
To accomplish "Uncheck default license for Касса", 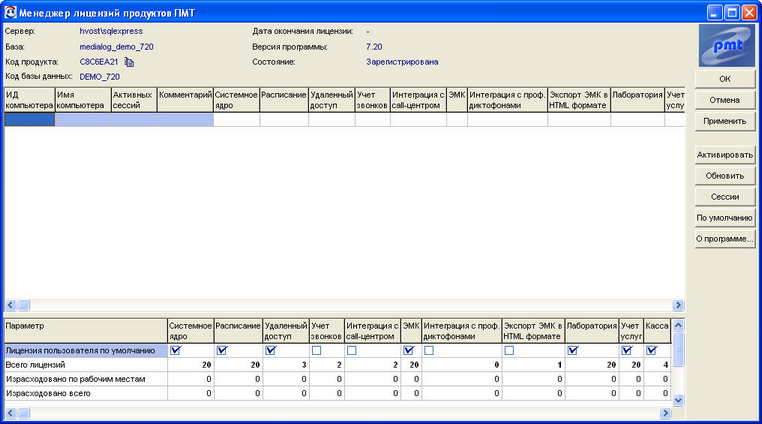I will (652, 350).
